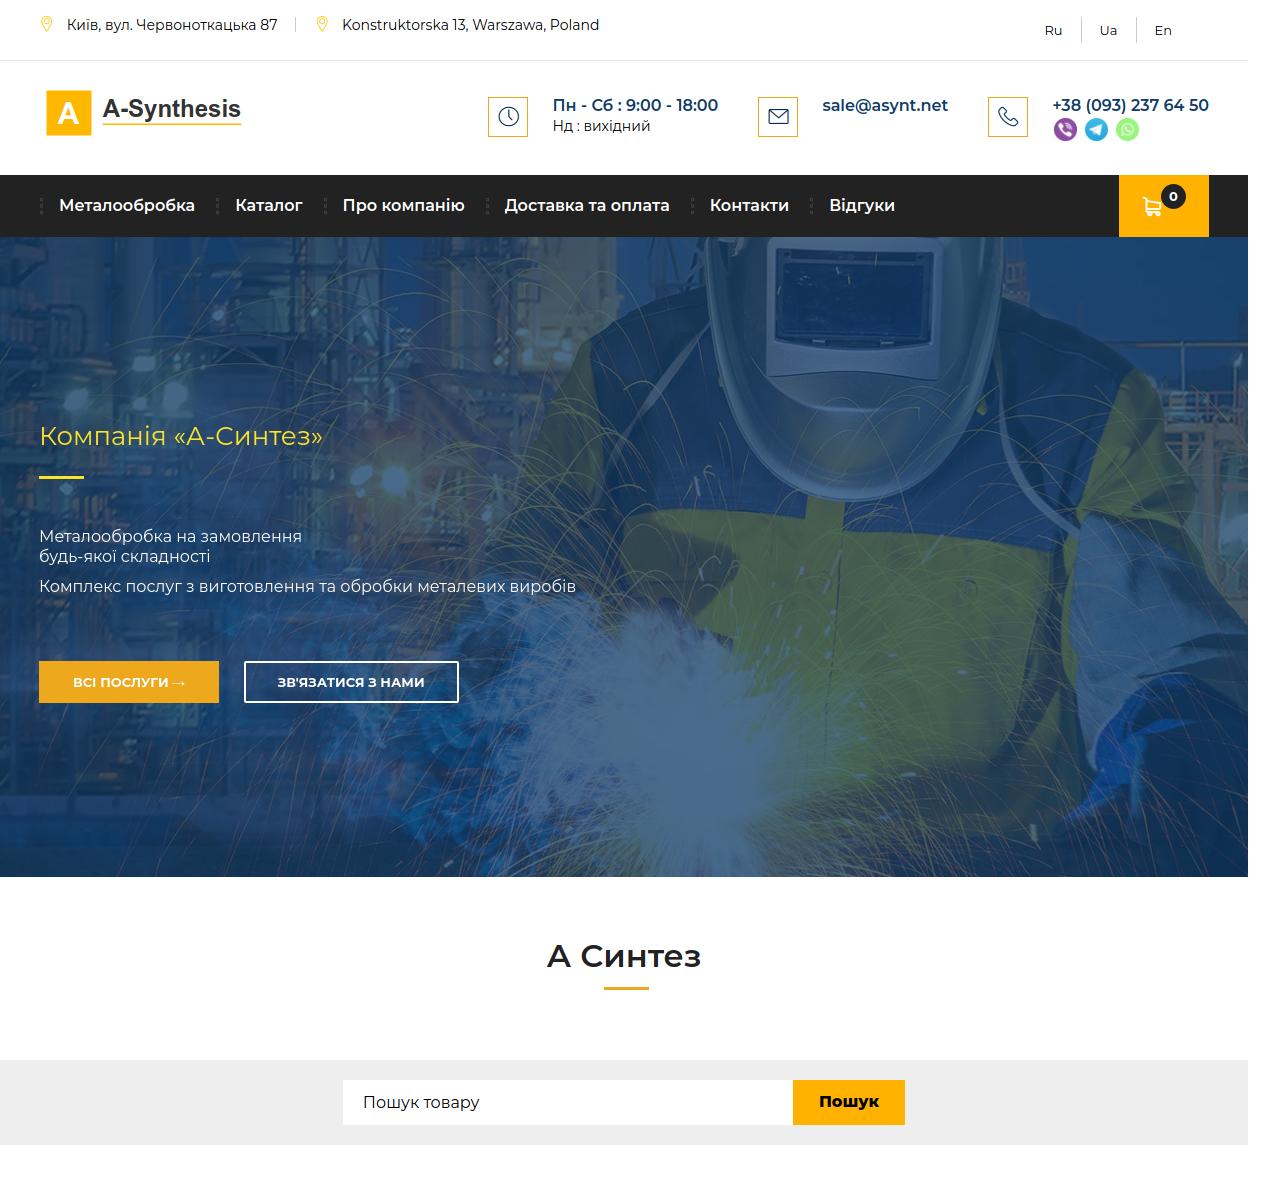Click the WhatsApp icon
The width and height of the screenshot is (1280, 1200).
coord(1127,130)
